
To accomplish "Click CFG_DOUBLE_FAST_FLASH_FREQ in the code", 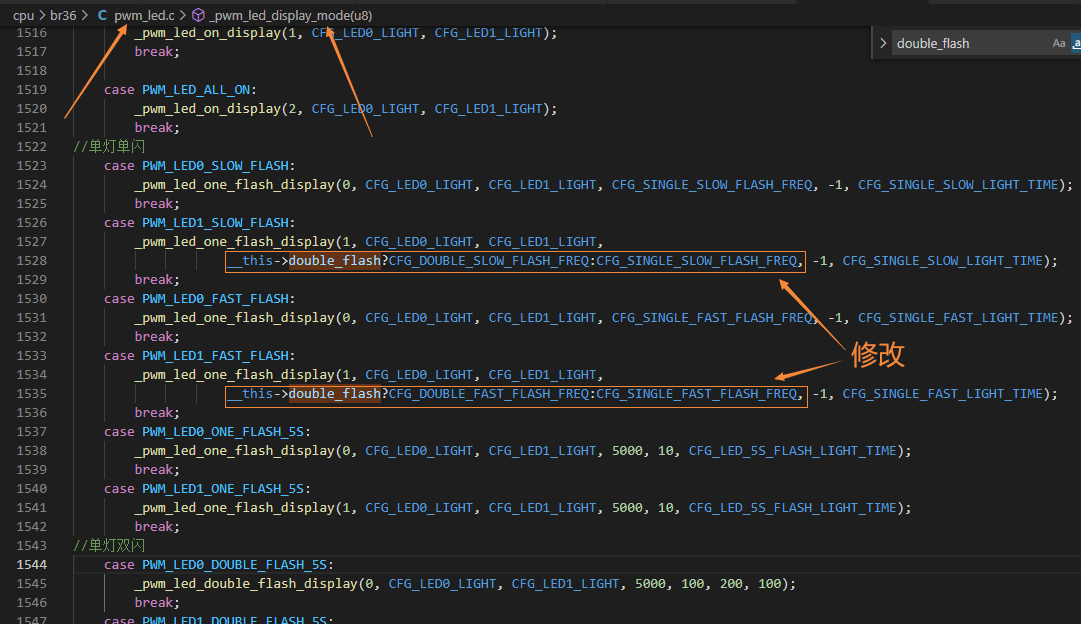I will tap(489, 394).
